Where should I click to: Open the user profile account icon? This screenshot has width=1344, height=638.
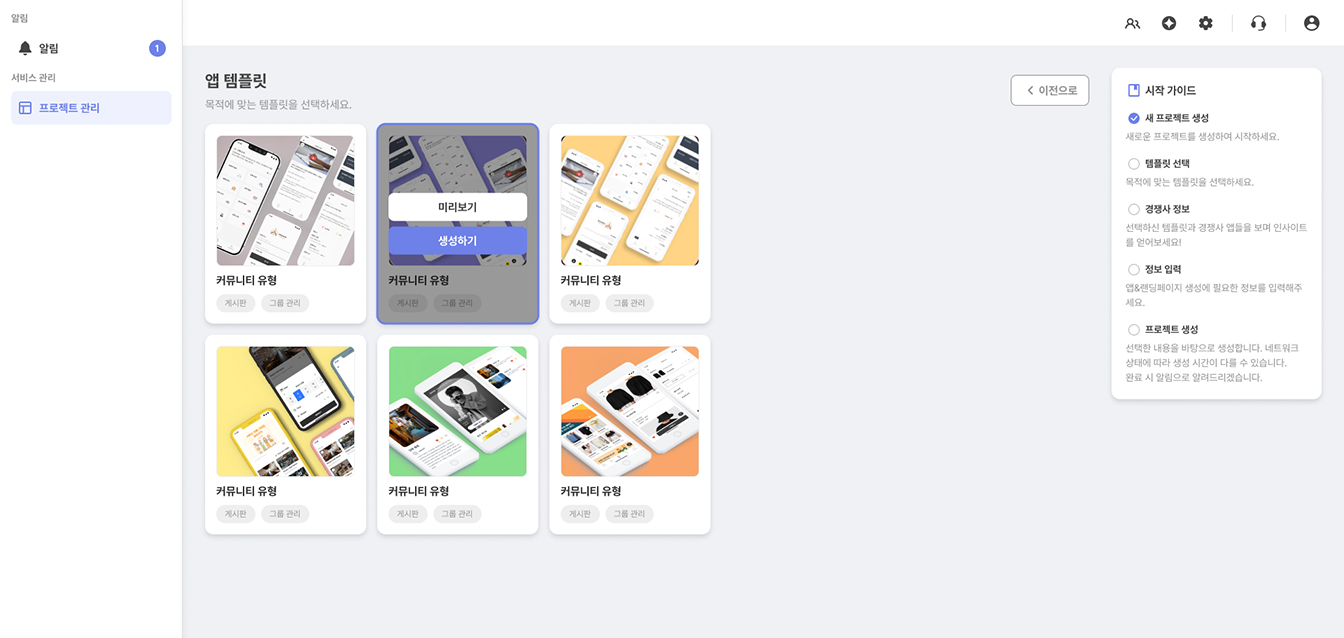(1312, 23)
